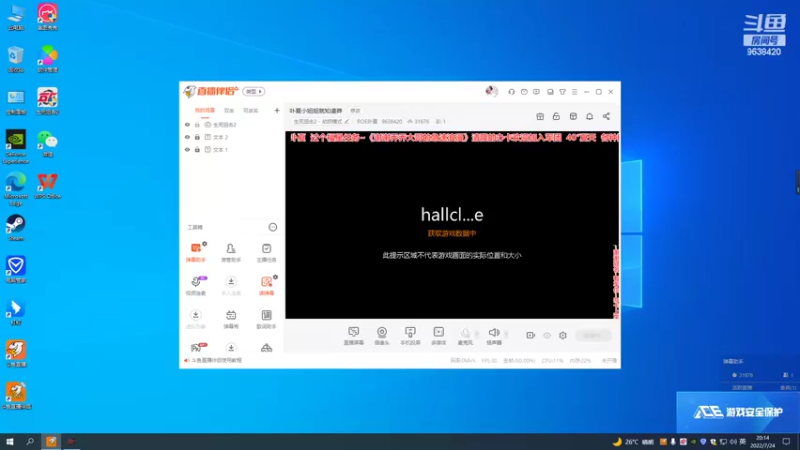This screenshot has width=800, height=450.
Task: Open the notification bell above preview
Action: [589, 116]
